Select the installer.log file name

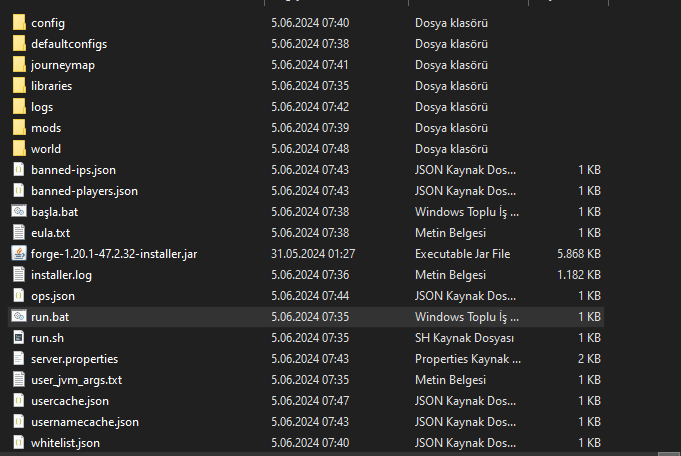[62, 275]
